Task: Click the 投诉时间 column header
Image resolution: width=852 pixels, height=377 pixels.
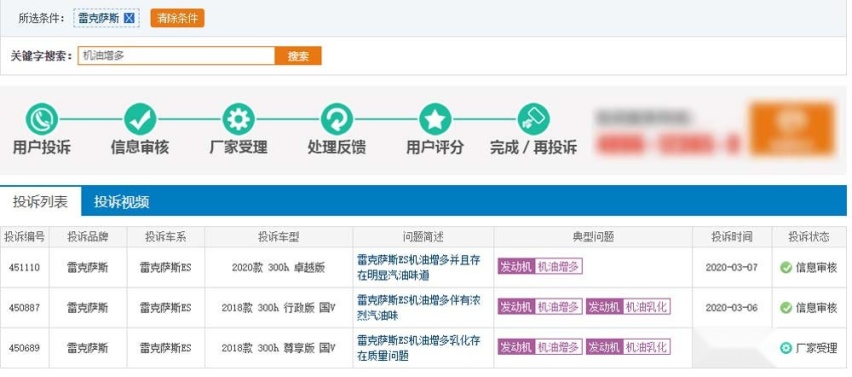Action: tap(732, 237)
